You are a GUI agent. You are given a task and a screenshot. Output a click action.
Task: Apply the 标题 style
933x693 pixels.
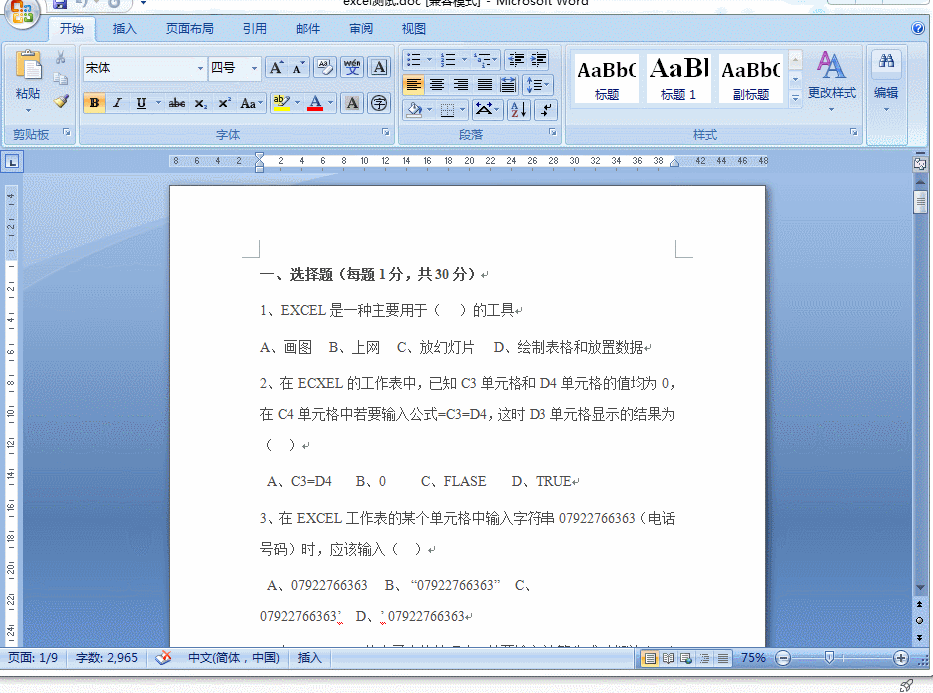[x=607, y=79]
